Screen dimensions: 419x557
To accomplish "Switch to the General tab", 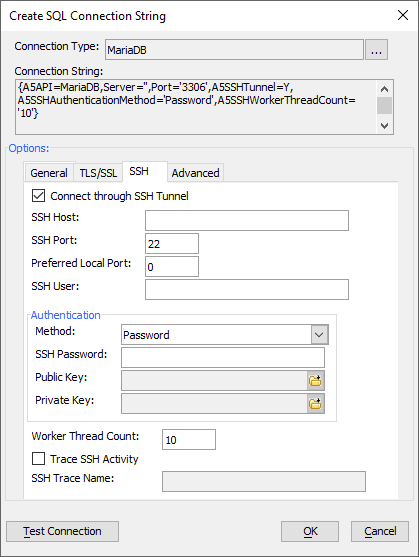I will click(49, 173).
